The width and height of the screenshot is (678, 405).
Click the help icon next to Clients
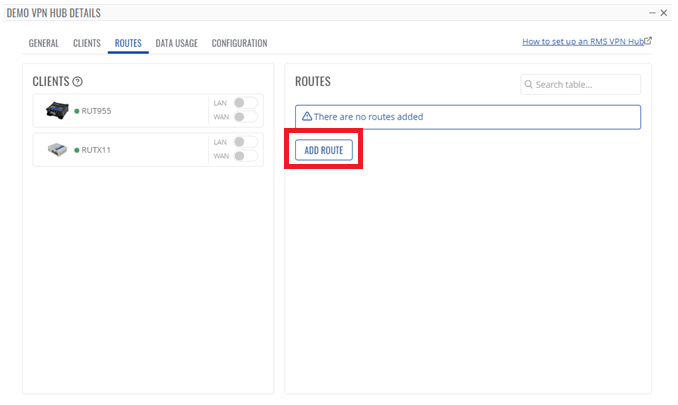tap(78, 81)
